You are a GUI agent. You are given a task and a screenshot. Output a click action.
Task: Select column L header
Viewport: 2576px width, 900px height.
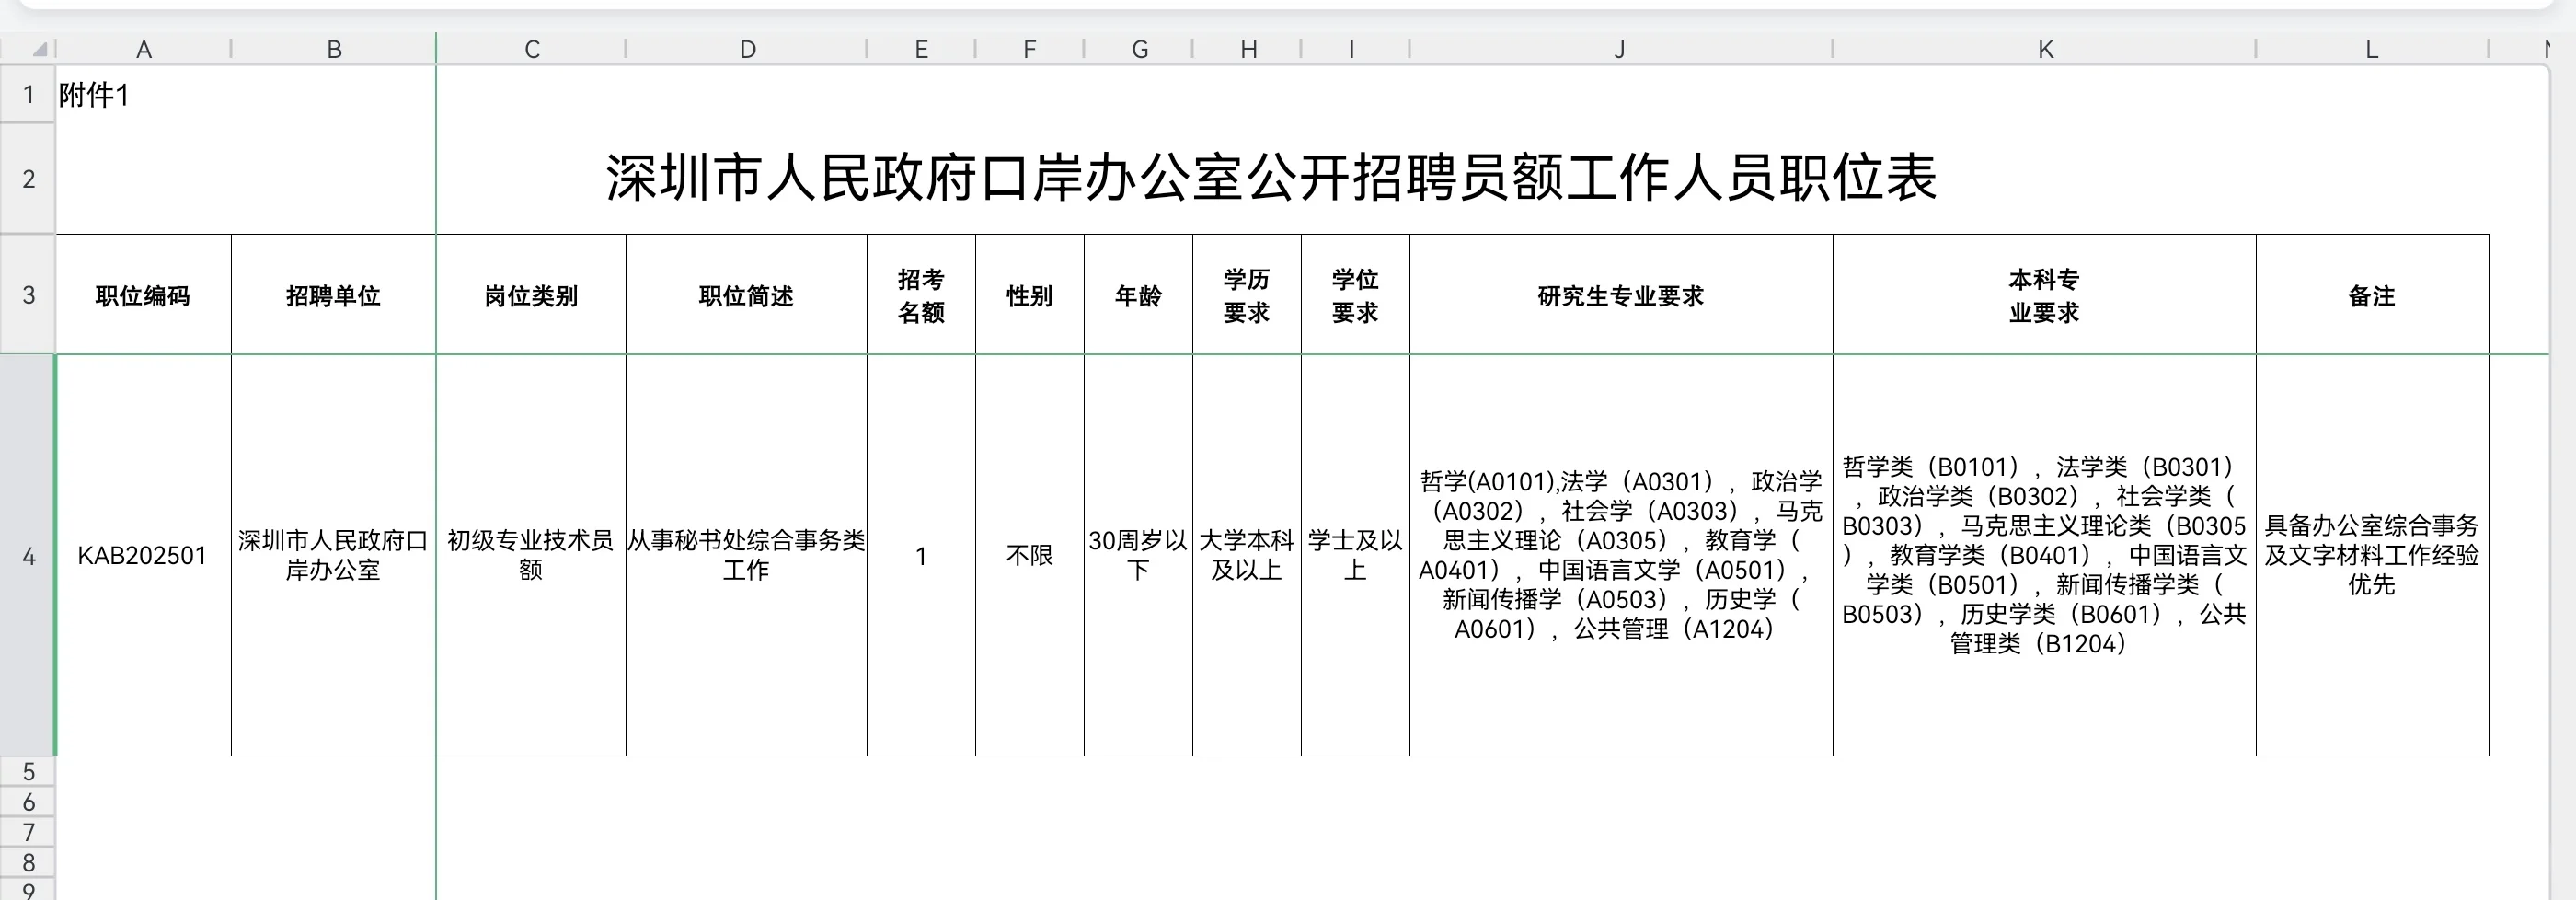(2372, 49)
